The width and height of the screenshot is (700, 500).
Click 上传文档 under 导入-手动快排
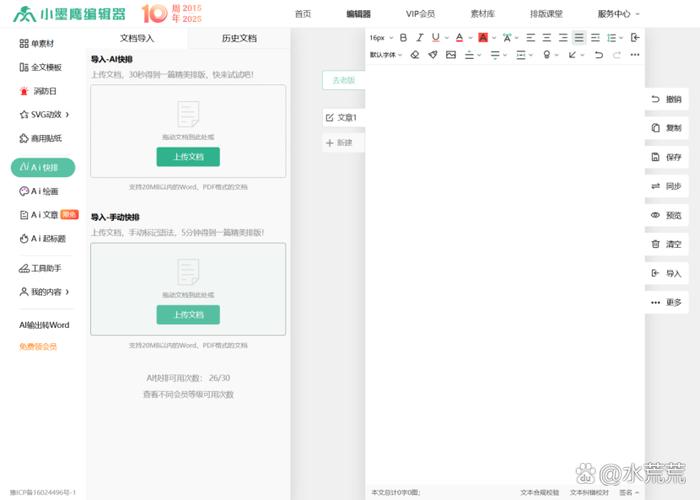(188, 315)
